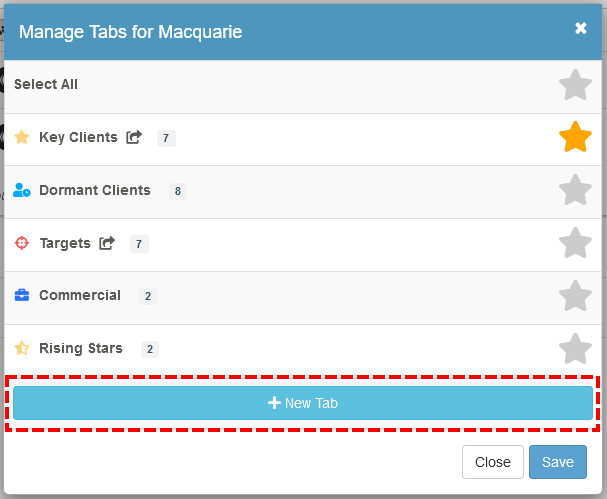Add a New Tab
Screen dimensions: 607x499
point(303,403)
